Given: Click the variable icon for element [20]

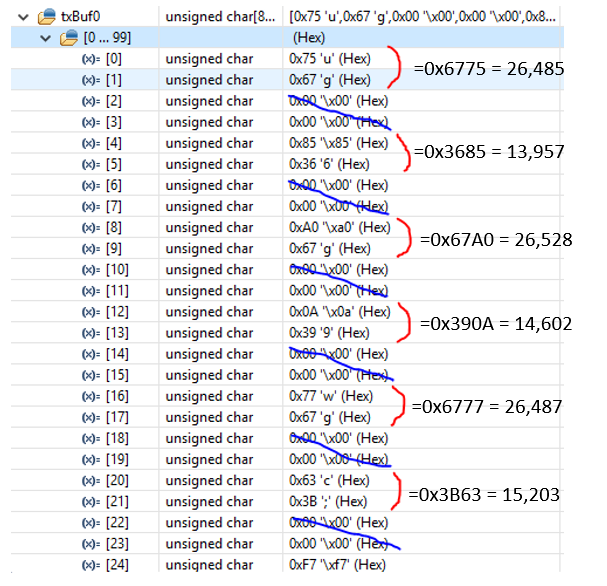Looking at the screenshot, I should [x=91, y=481].
